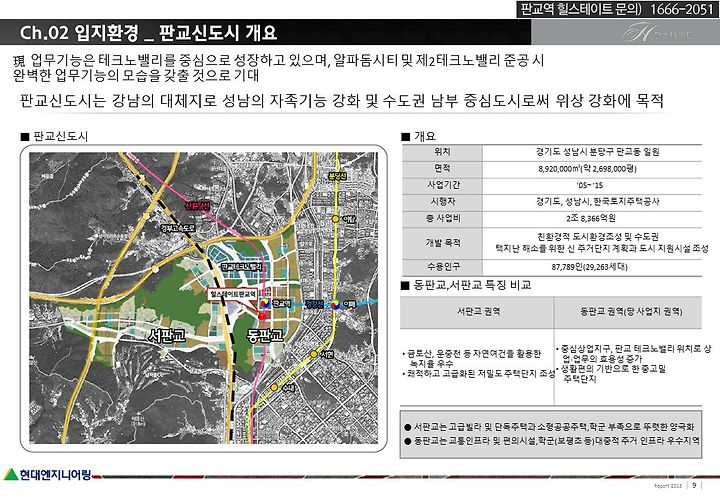This screenshot has height=498, width=720.
Task: Click the '금토산, 운중천 등 자연여건' bullet
Action: (x=472, y=358)
